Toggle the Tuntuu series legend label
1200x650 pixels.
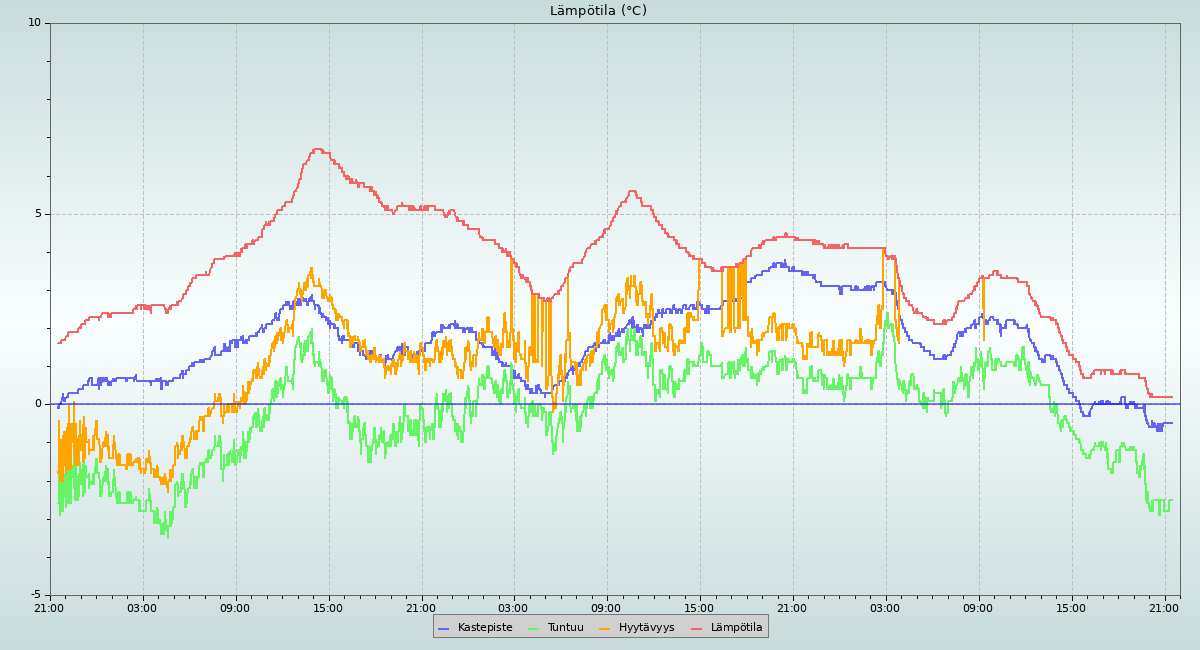coord(565,628)
